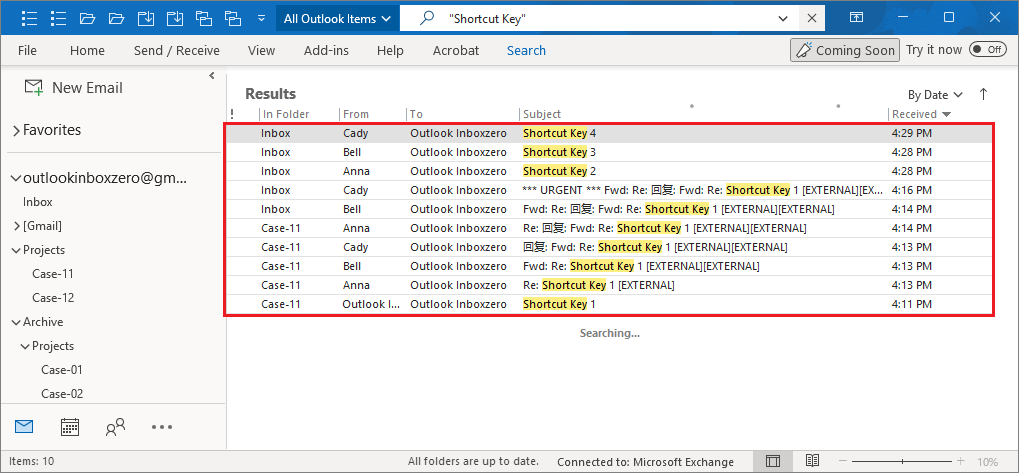Reverse sort order with the up arrow

pyautogui.click(x=983, y=94)
